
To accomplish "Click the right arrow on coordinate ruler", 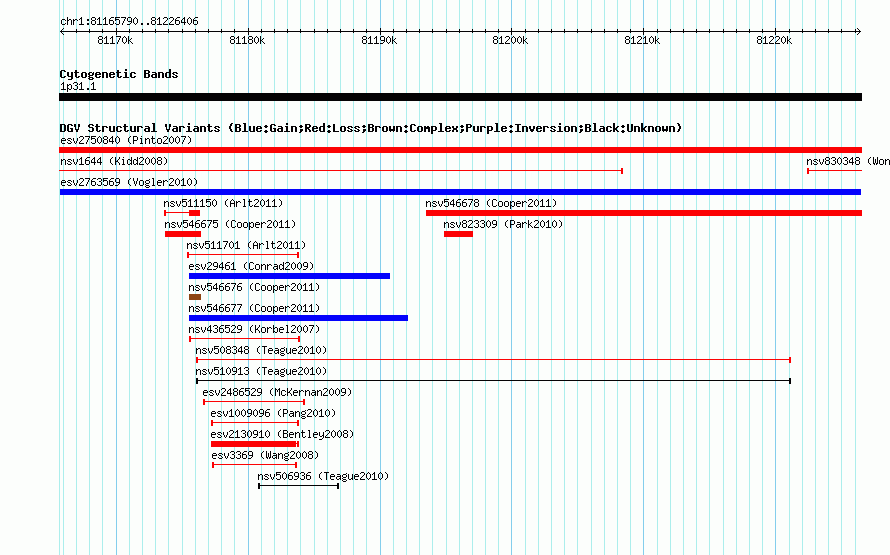I will [x=859, y=31].
